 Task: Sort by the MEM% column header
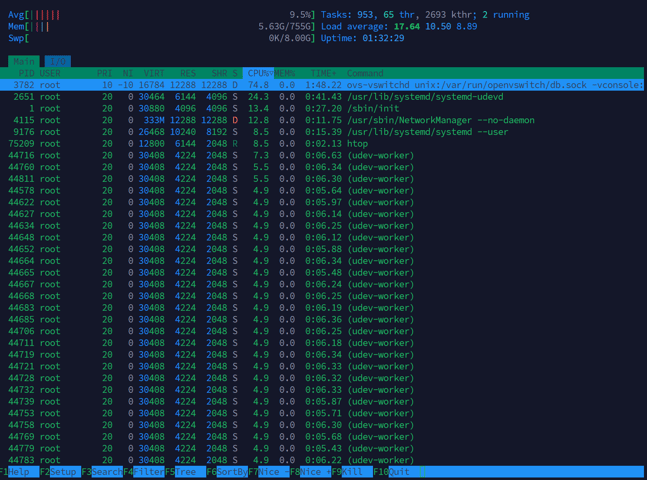284,73
